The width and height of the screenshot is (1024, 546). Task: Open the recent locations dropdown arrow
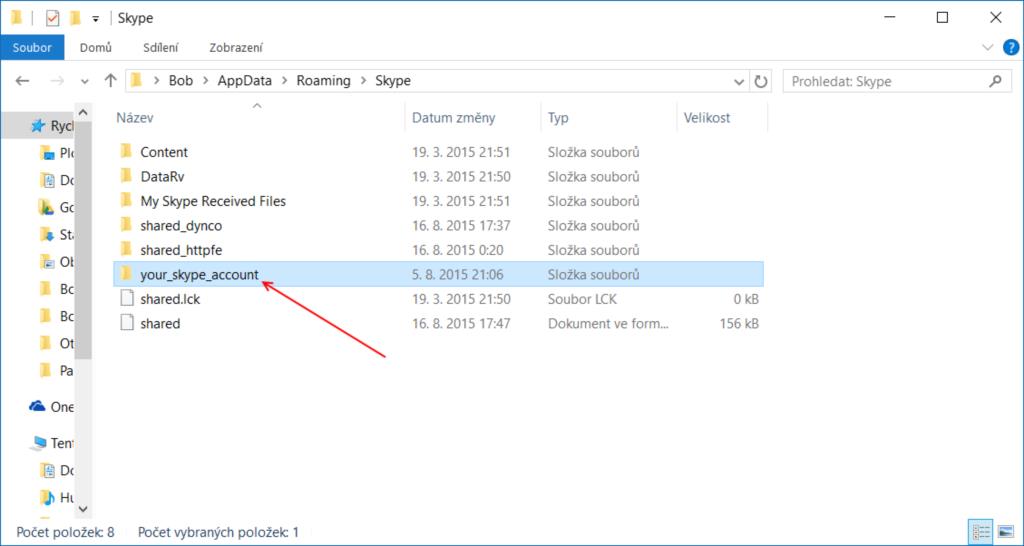[83, 81]
